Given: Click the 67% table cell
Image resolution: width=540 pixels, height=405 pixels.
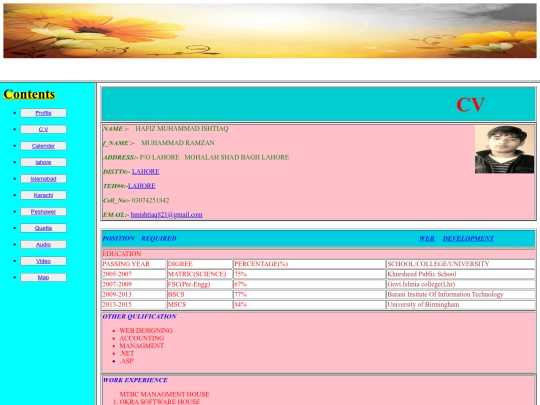Looking at the screenshot, I should coord(309,284).
